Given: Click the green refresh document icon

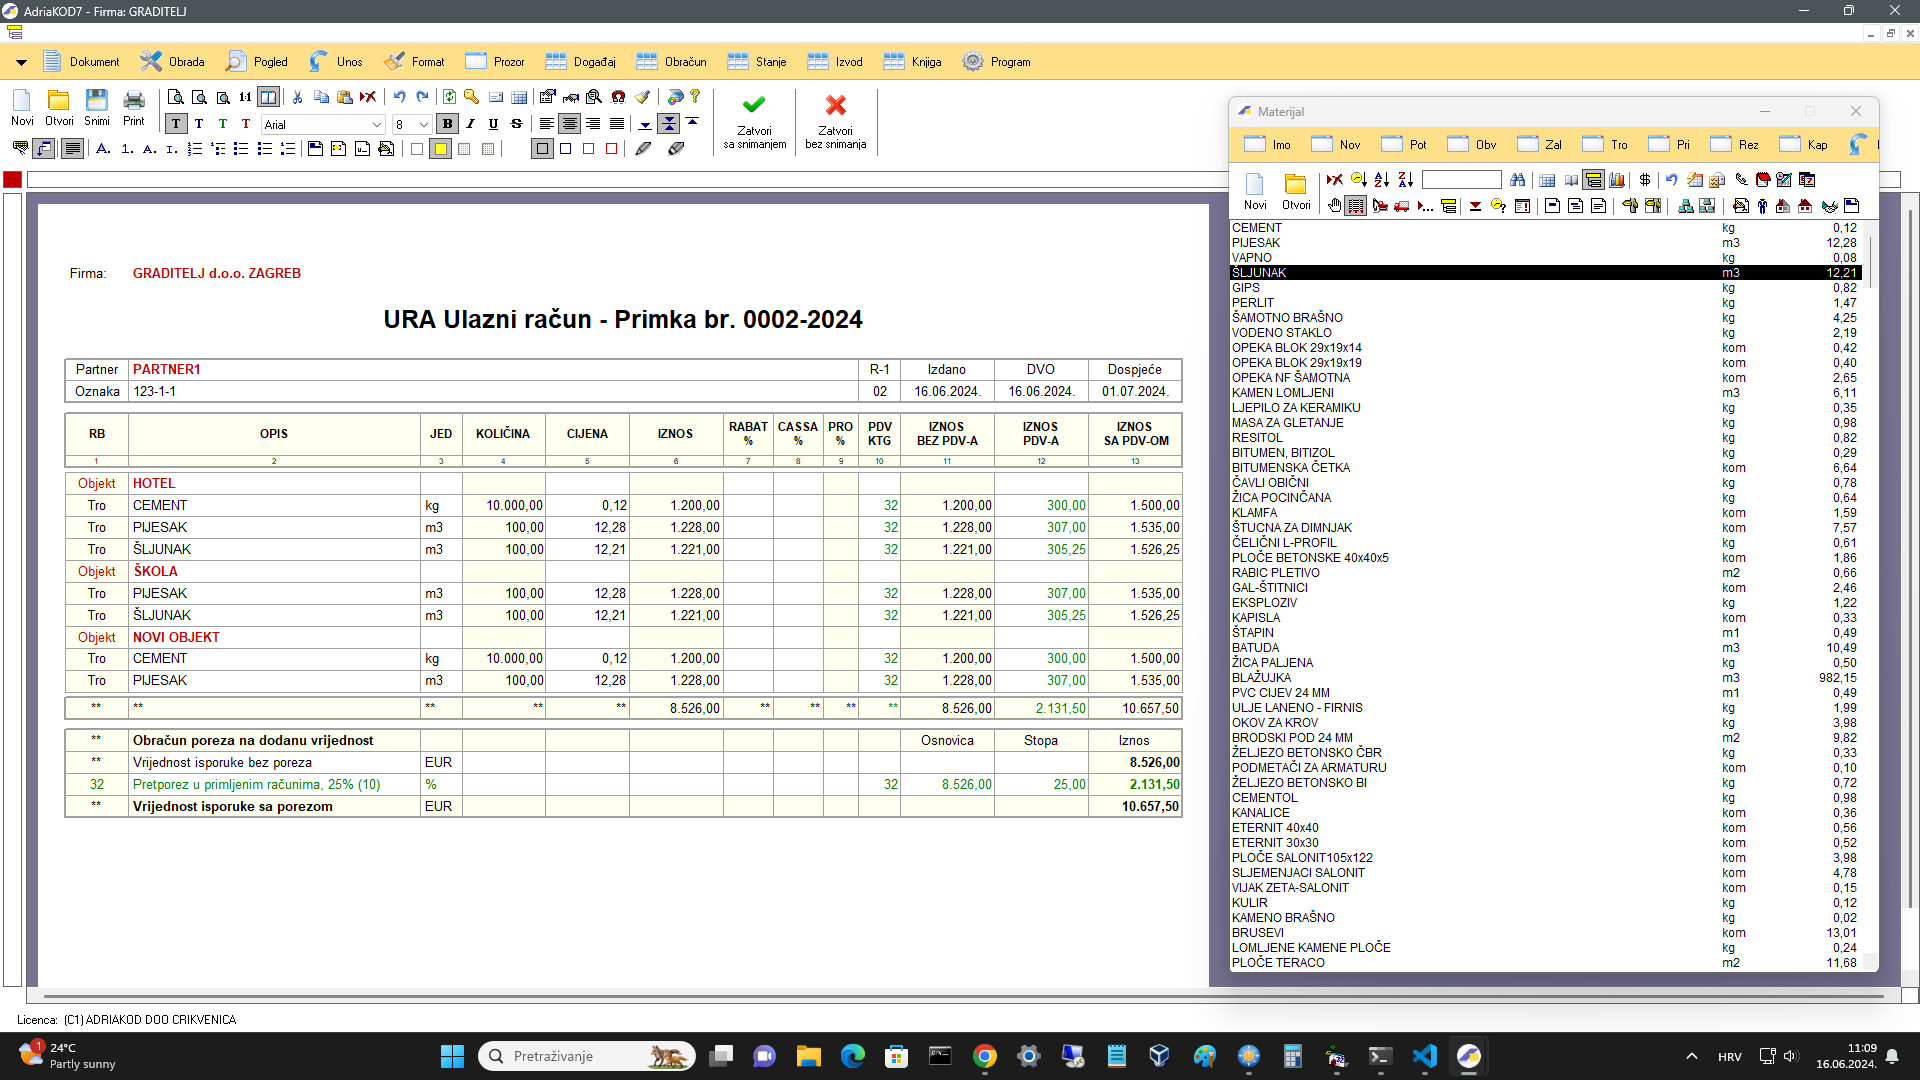Looking at the screenshot, I should [449, 97].
